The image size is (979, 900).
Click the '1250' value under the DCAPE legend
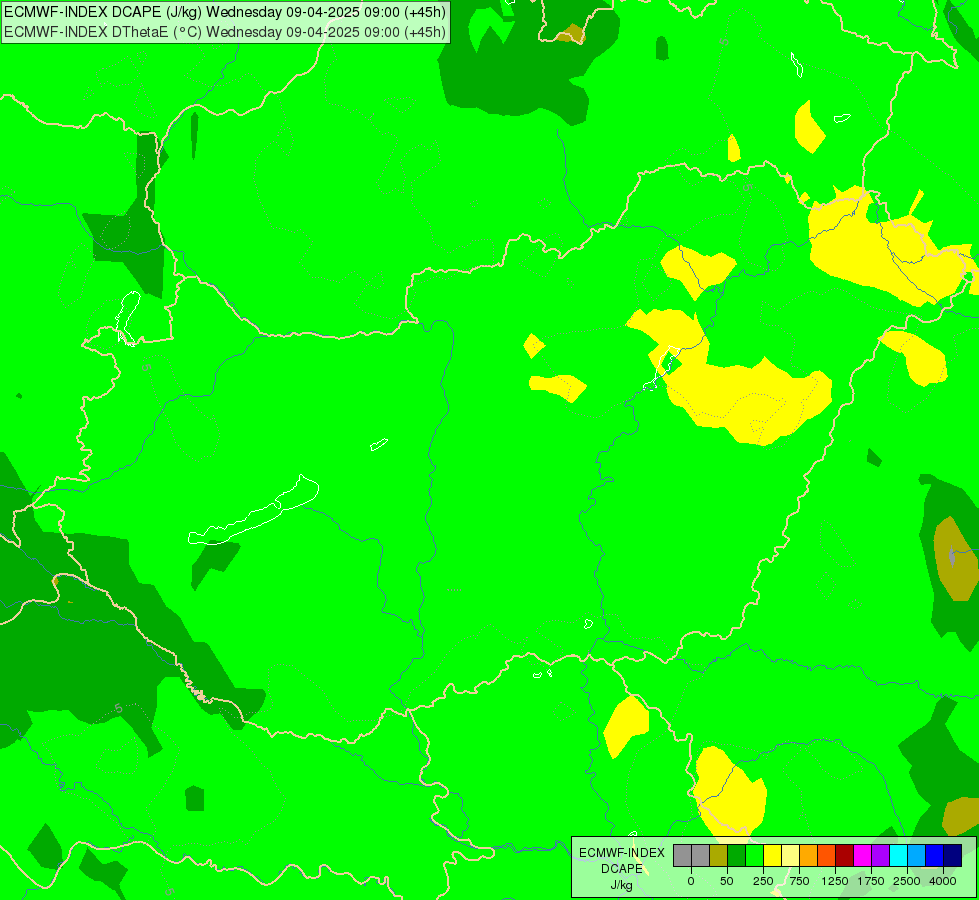coord(835,881)
